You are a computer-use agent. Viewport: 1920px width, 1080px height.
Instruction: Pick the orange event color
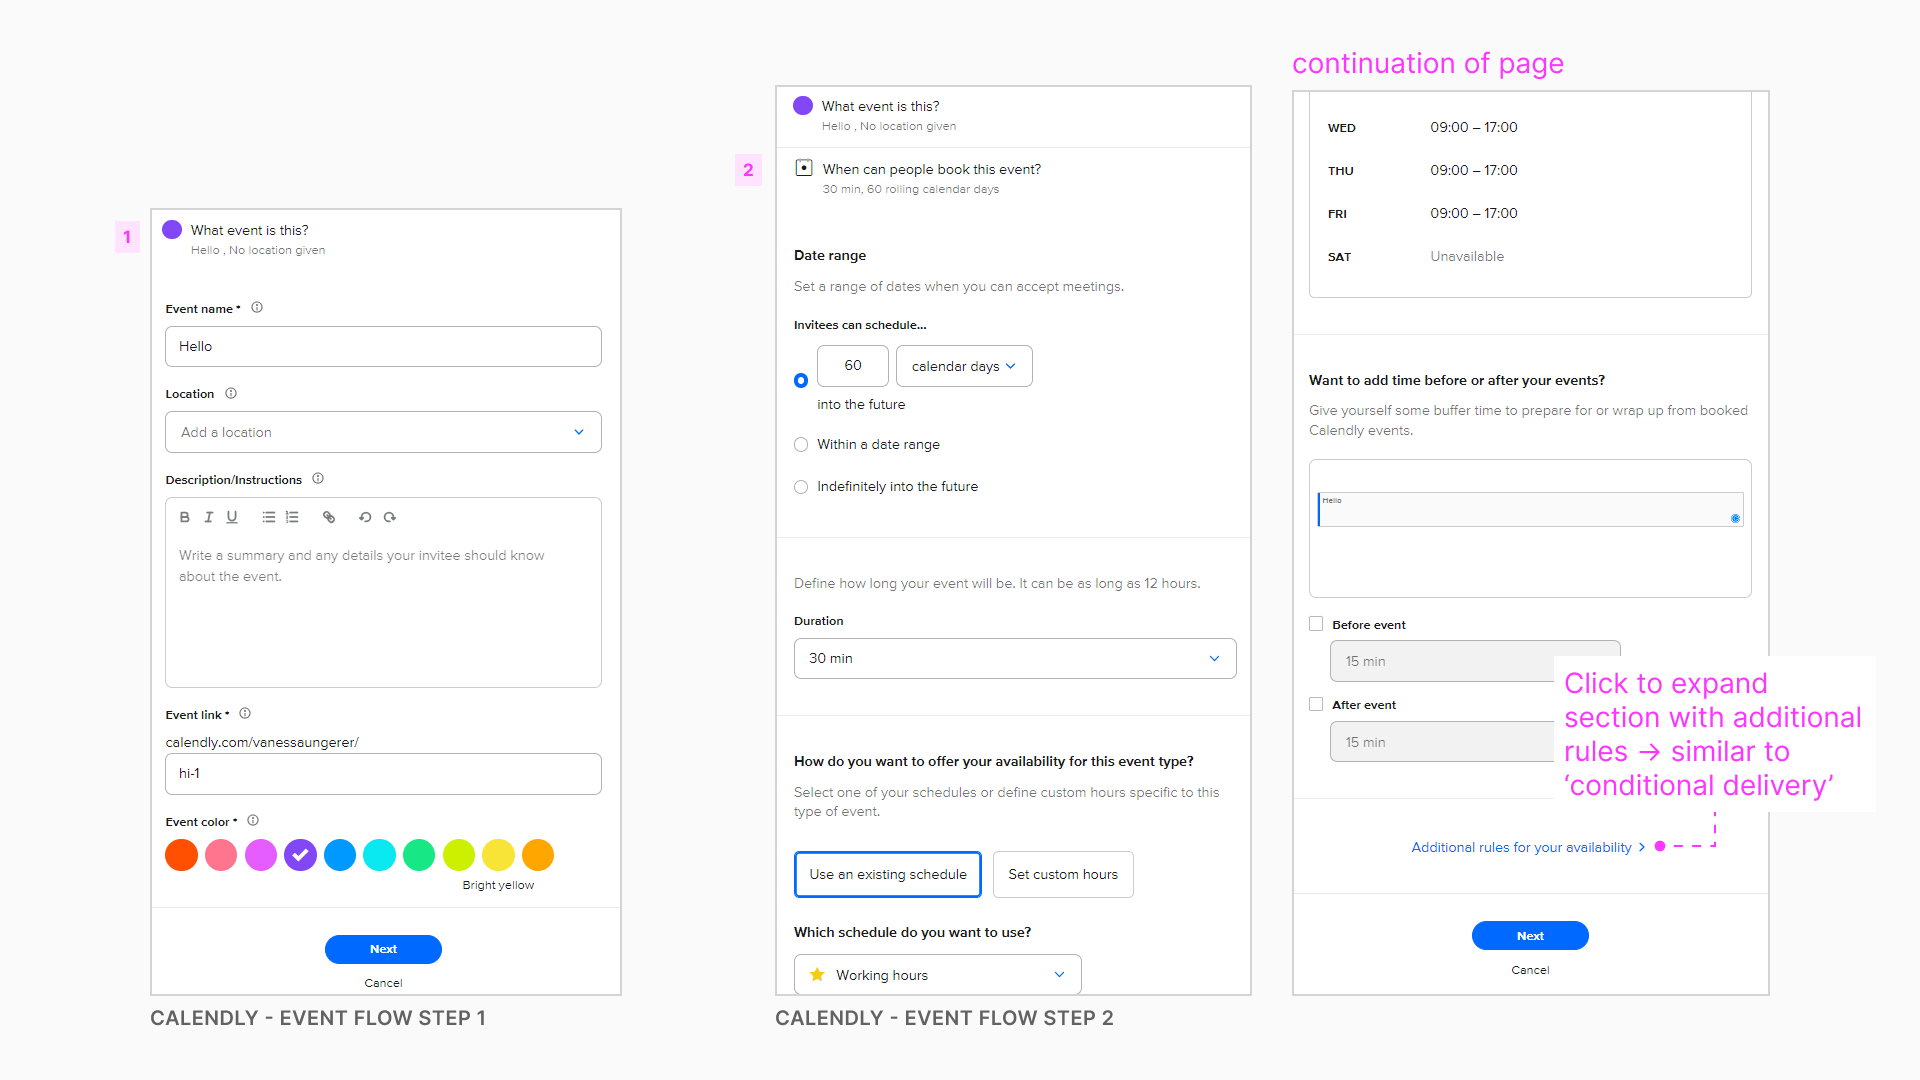[538, 855]
